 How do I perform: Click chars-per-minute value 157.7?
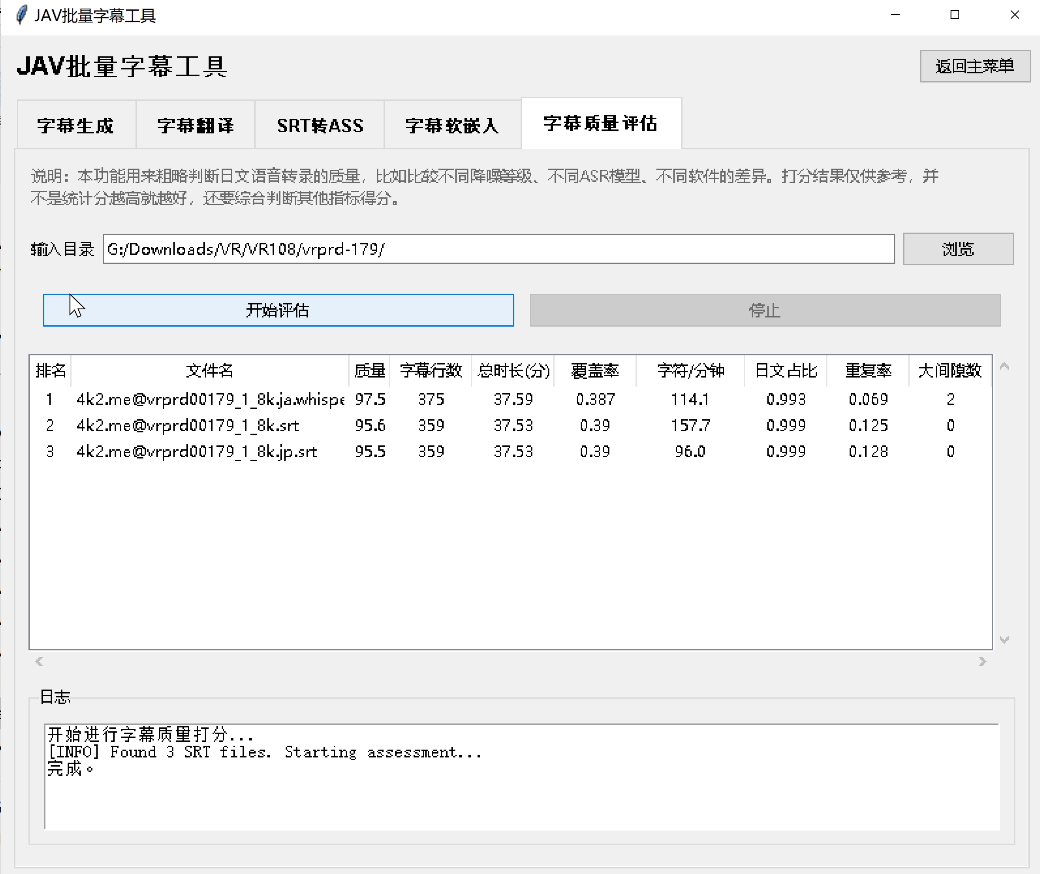(690, 425)
